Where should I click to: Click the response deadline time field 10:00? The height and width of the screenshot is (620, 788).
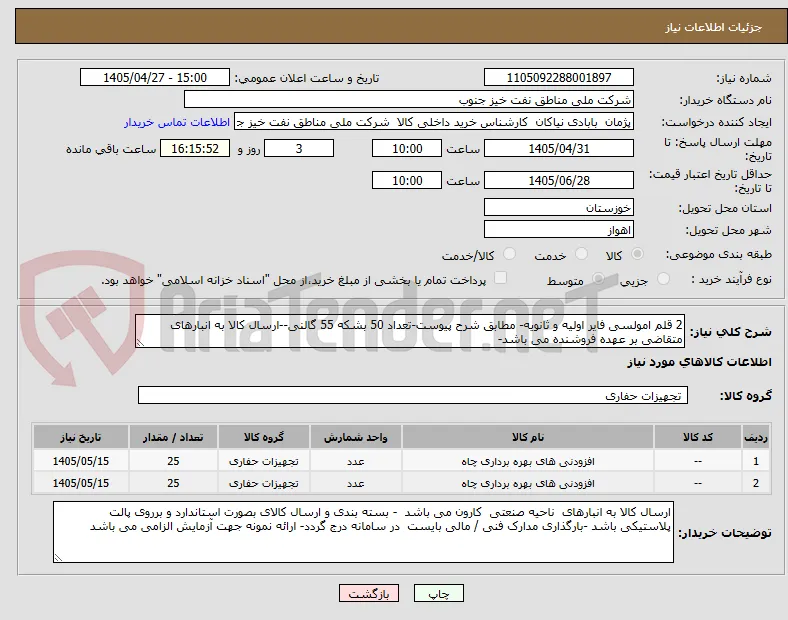click(407, 148)
